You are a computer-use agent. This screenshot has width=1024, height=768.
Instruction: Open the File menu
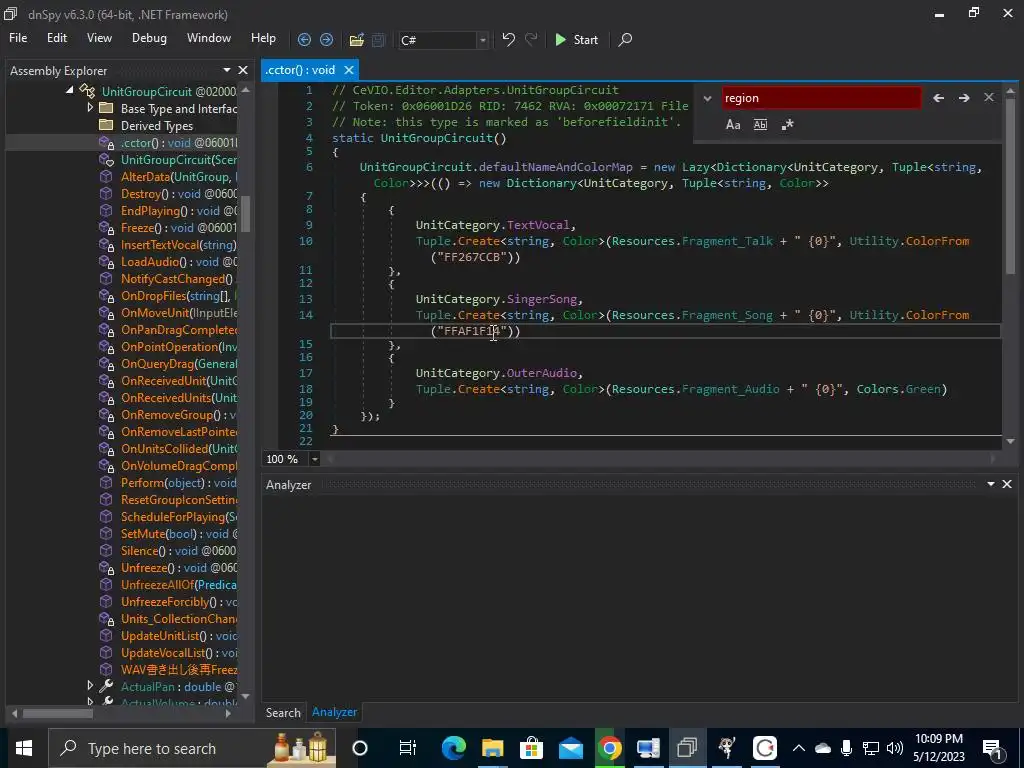click(x=18, y=38)
